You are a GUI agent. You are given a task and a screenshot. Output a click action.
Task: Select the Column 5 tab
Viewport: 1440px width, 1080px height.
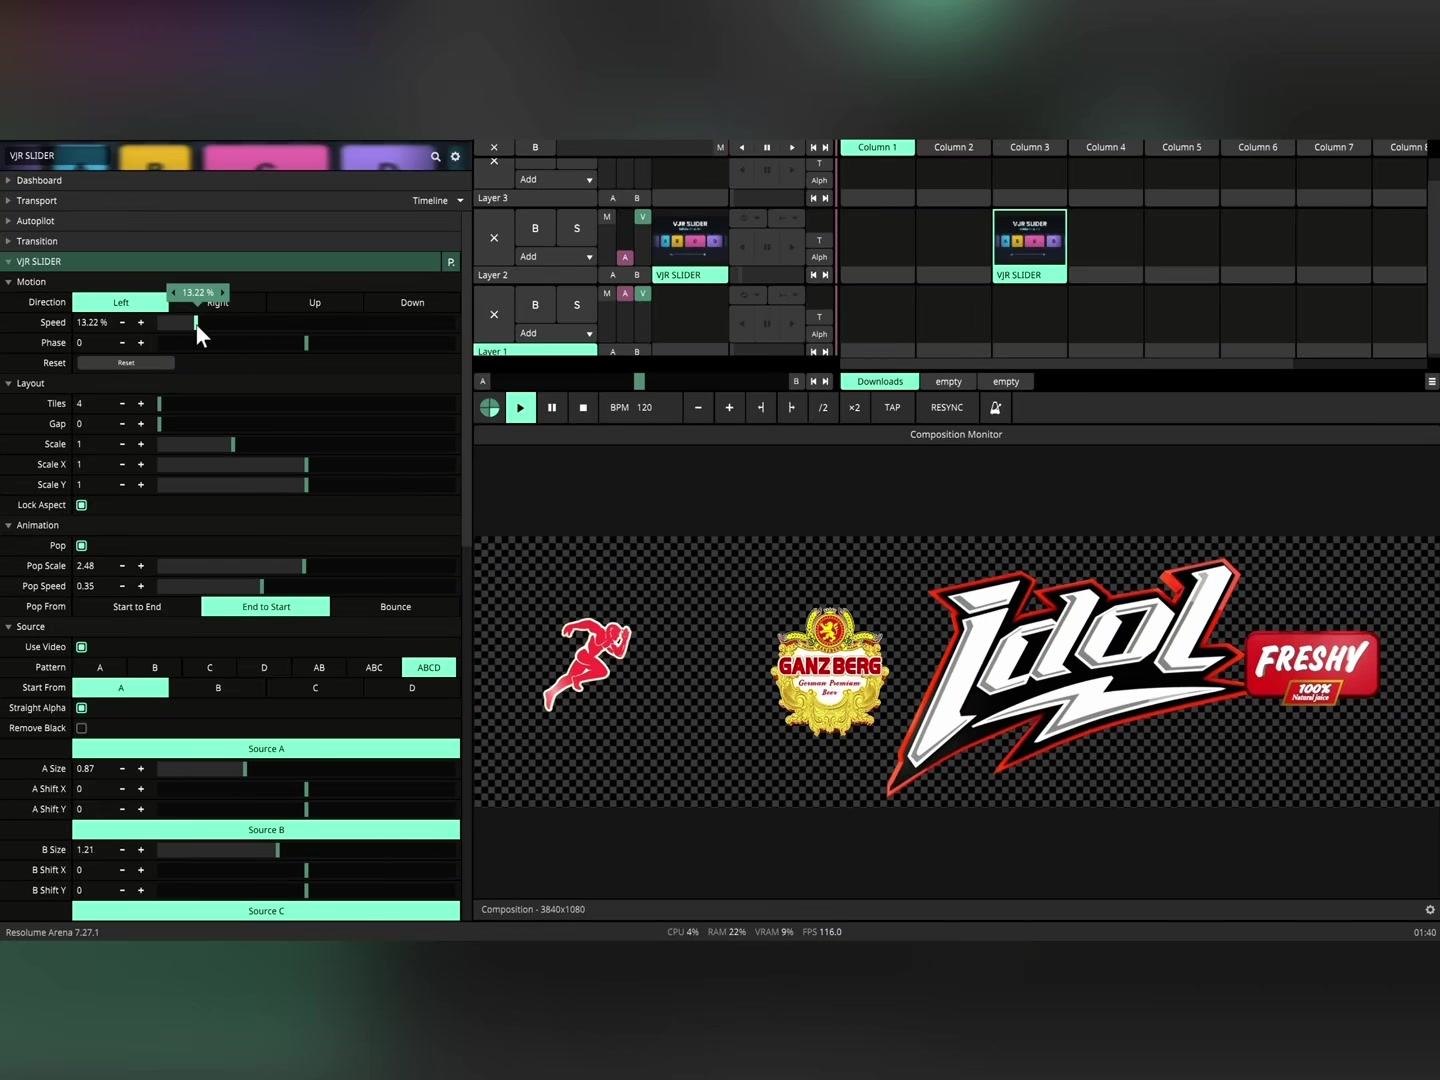pyautogui.click(x=1181, y=148)
